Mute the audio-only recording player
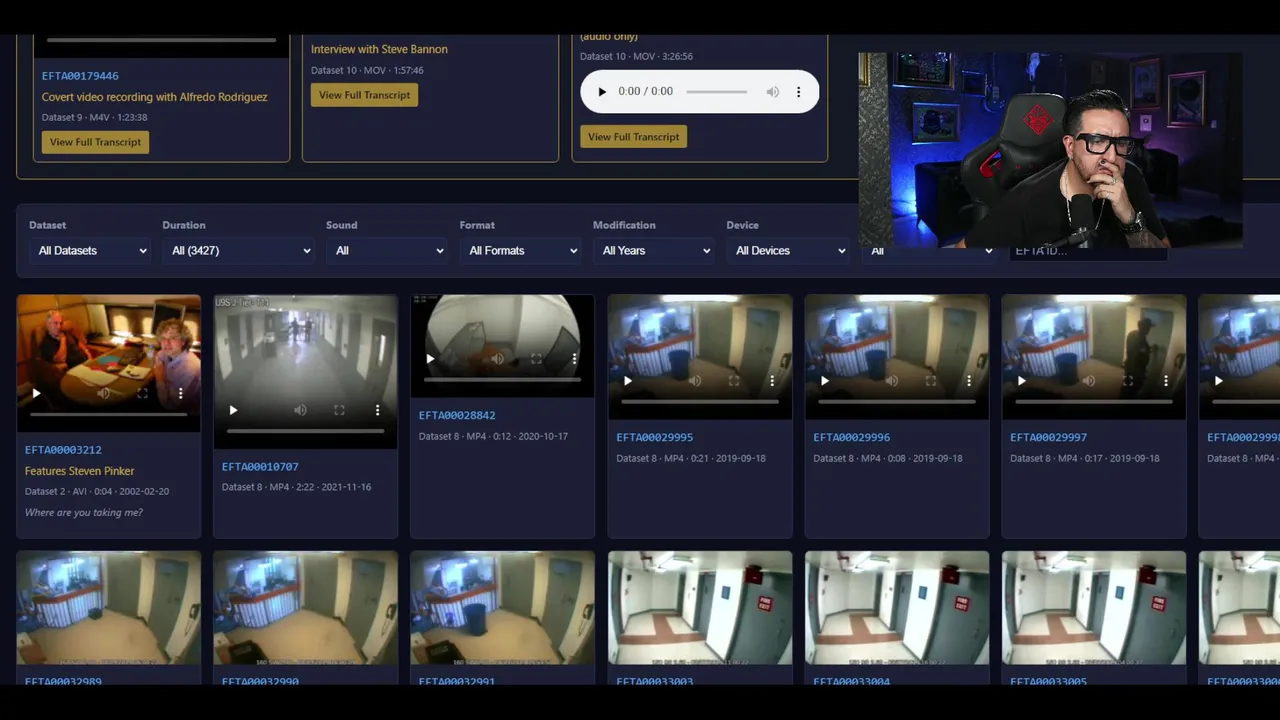Viewport: 1280px width, 720px height. (773, 92)
